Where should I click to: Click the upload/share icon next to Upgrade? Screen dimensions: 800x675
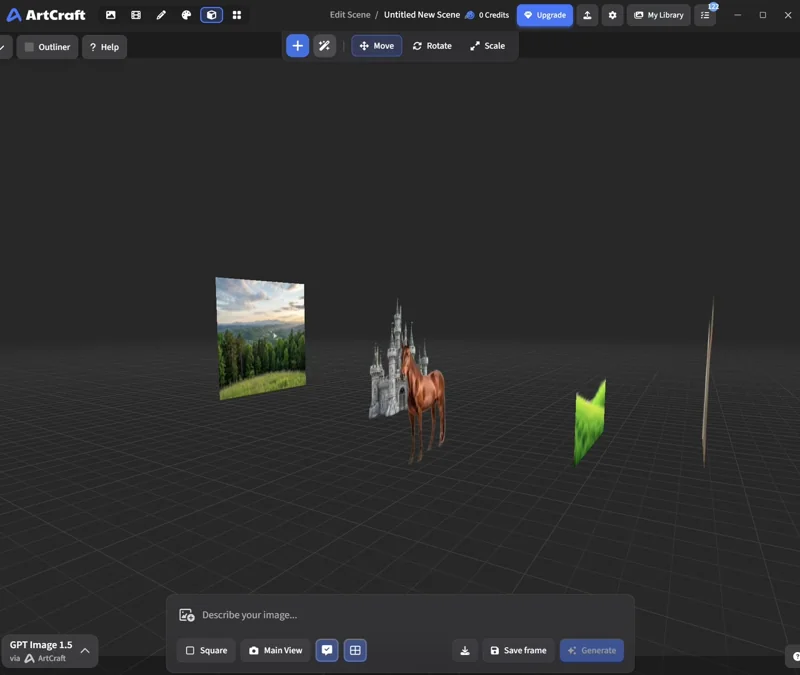[587, 15]
